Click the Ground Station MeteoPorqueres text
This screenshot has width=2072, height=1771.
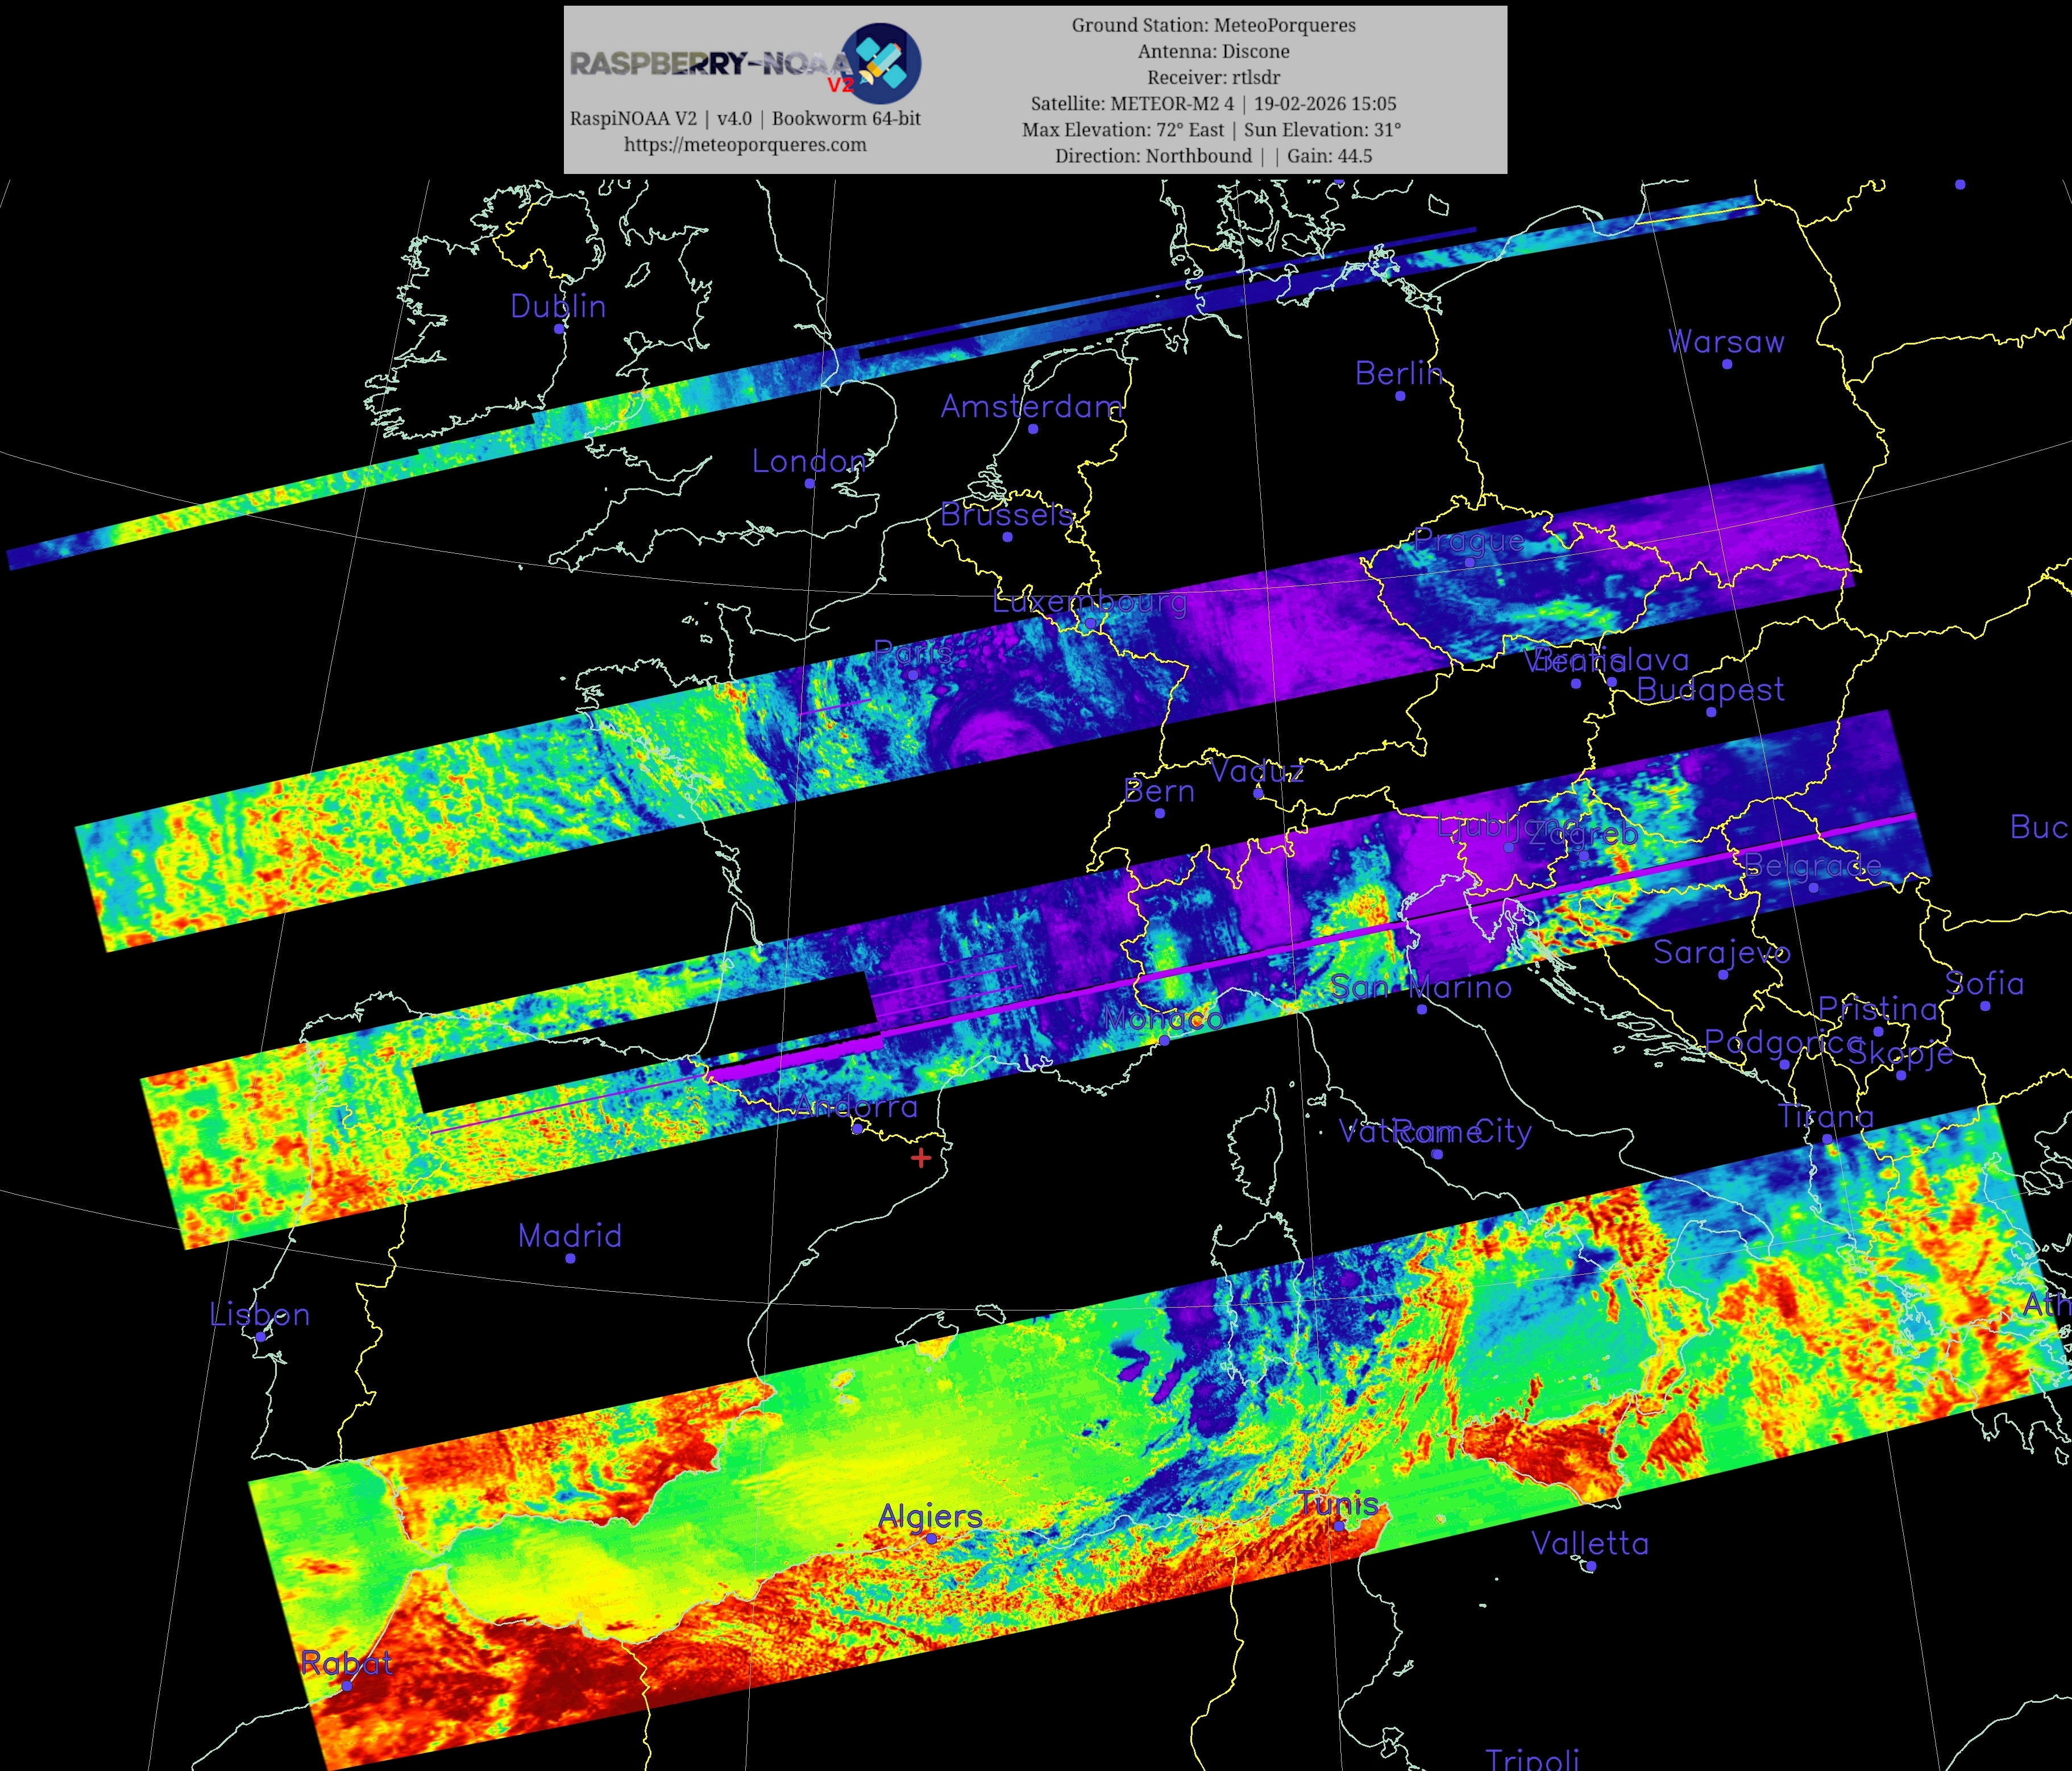click(x=1213, y=25)
